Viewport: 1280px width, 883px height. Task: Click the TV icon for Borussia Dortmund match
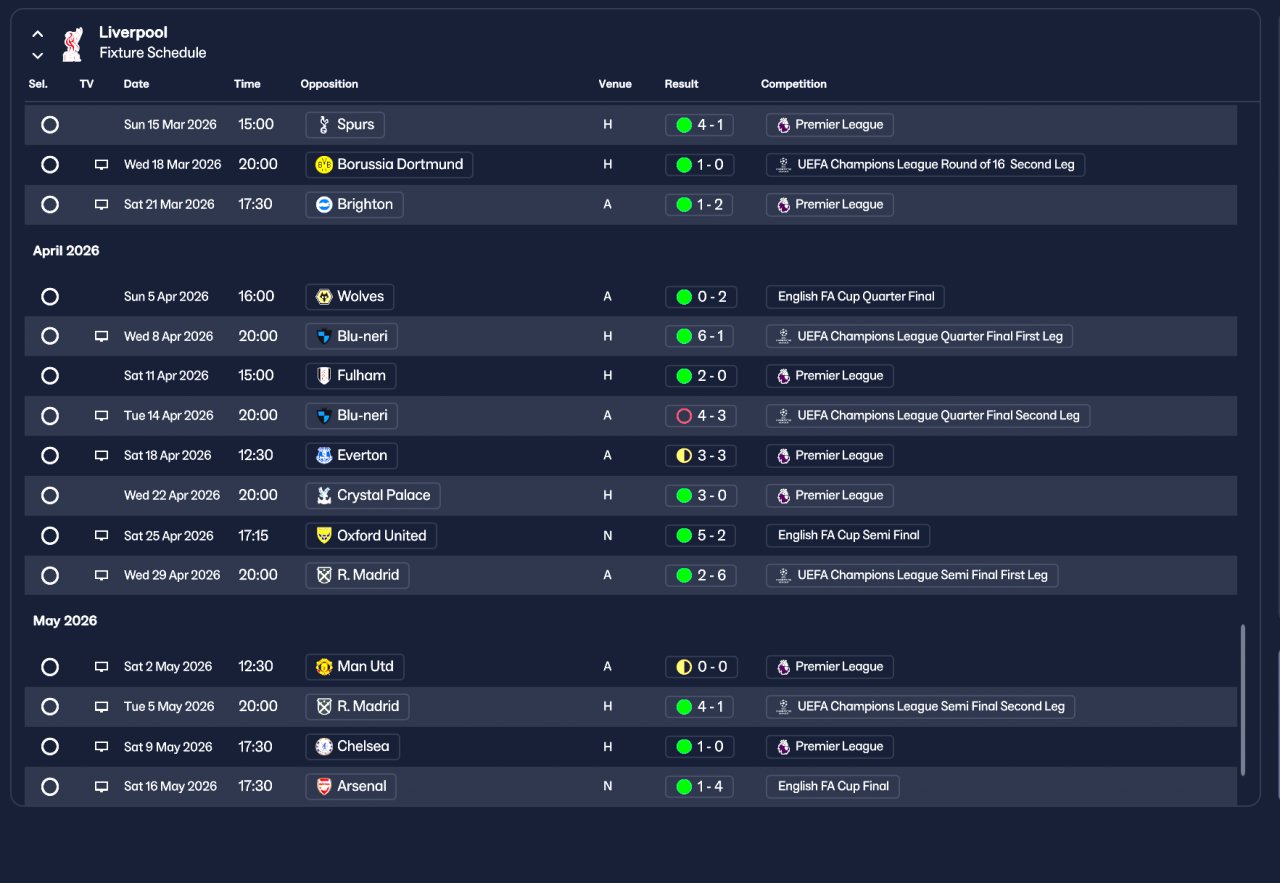pyautogui.click(x=101, y=165)
